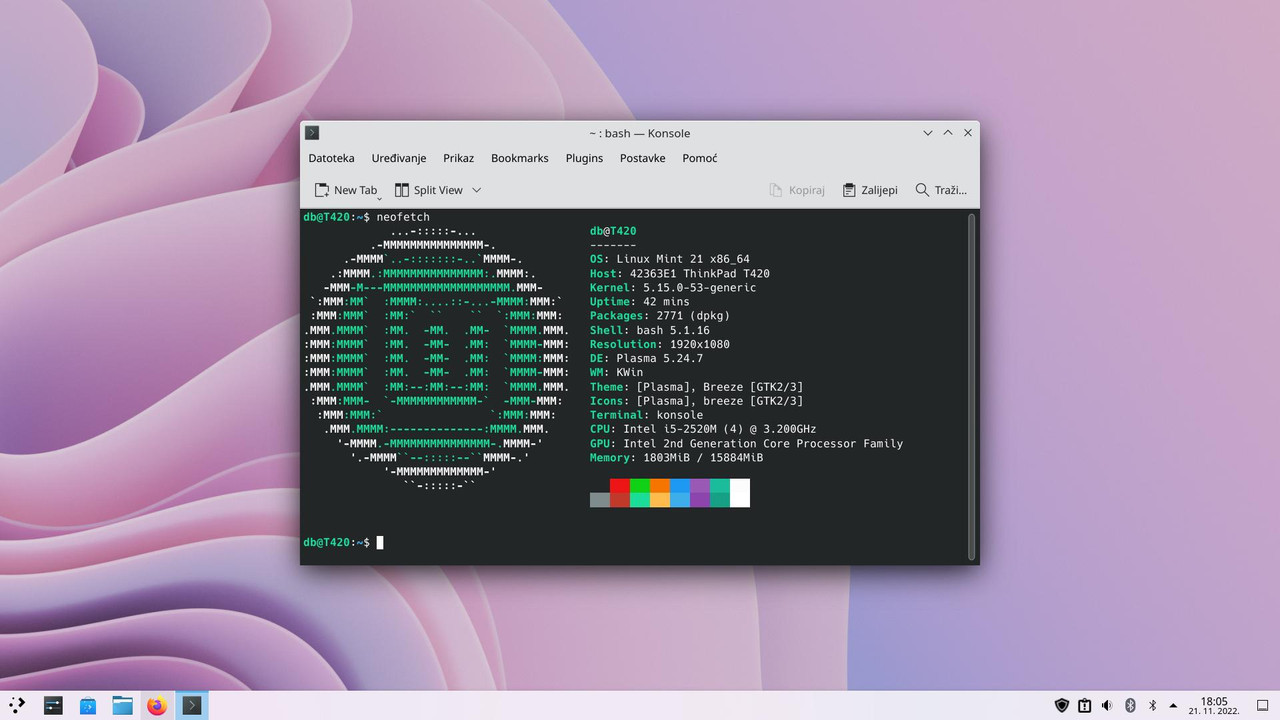Click the 'Shell: bash 5.1.16' line

click(650, 330)
